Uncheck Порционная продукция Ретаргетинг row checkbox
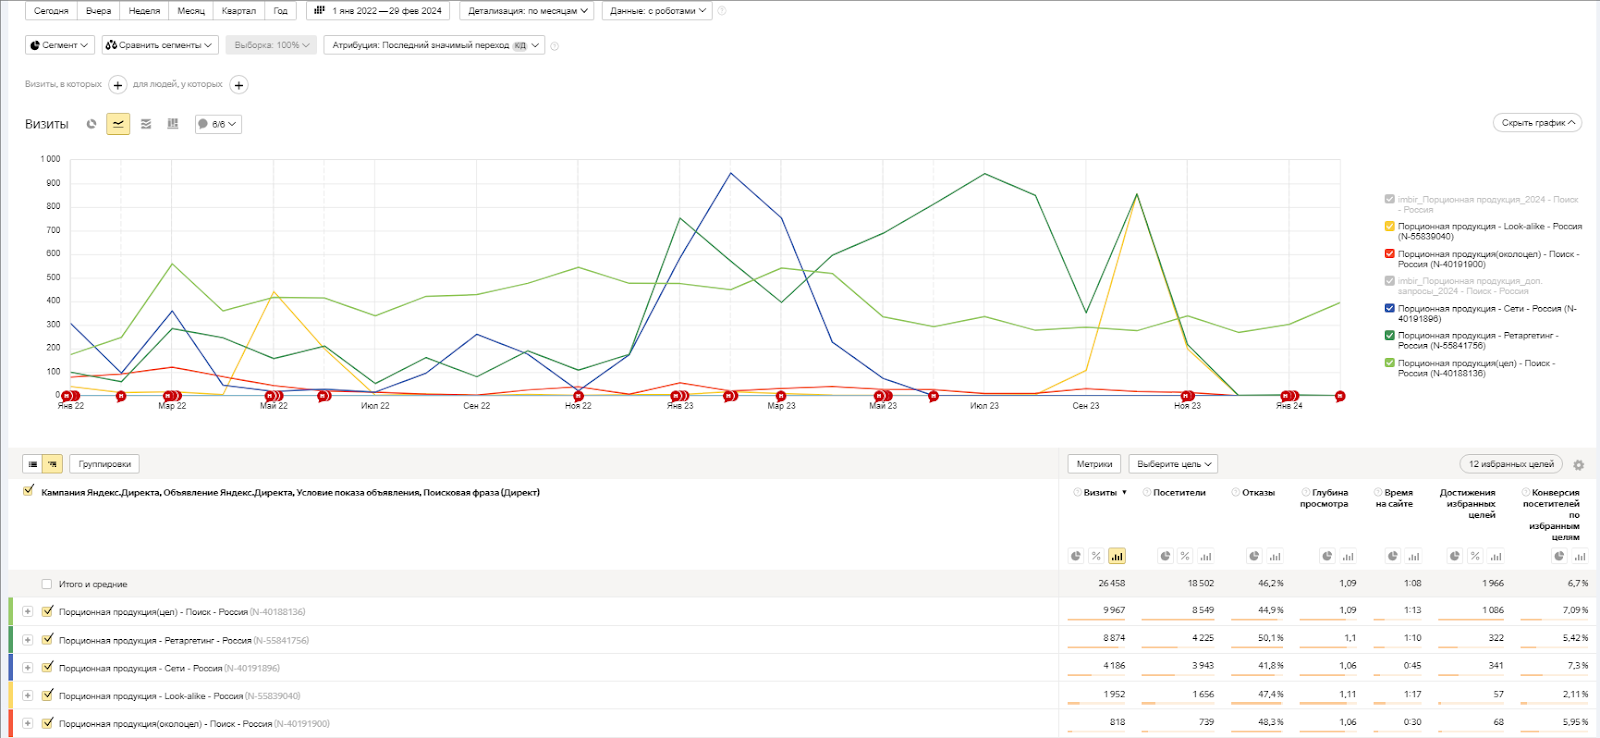Viewport: 1600px width, 738px height. pos(47,639)
